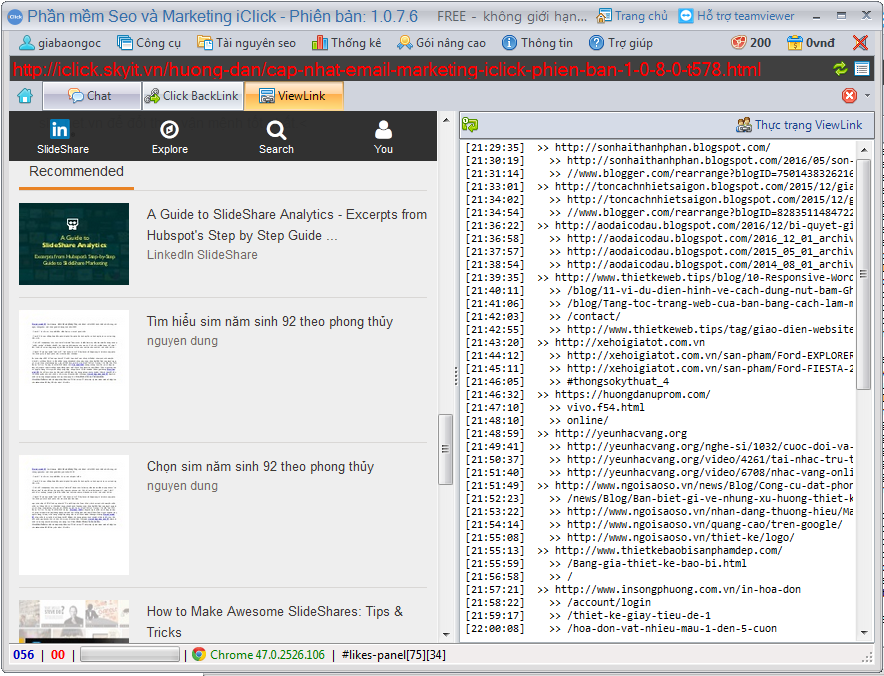The image size is (884, 676).
Task: Open the You profile icon
Action: (383, 129)
